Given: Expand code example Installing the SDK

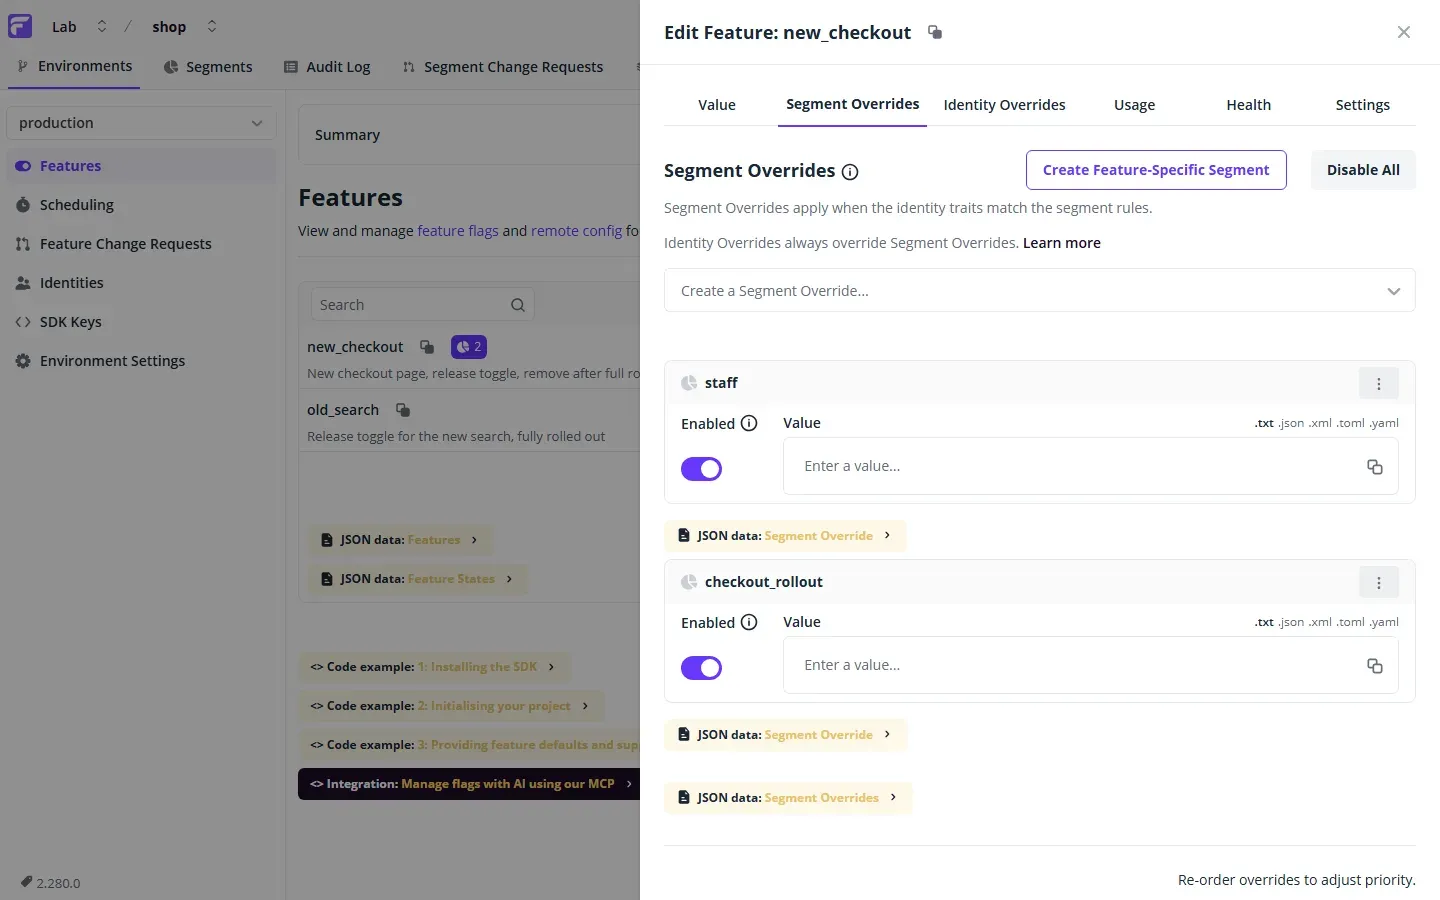Looking at the screenshot, I should (x=434, y=667).
